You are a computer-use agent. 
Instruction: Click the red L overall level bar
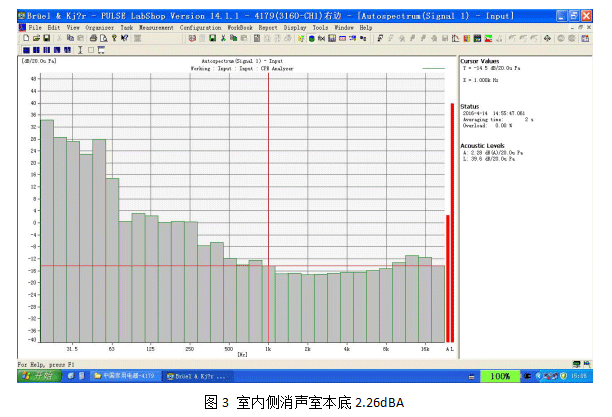[x=452, y=220]
